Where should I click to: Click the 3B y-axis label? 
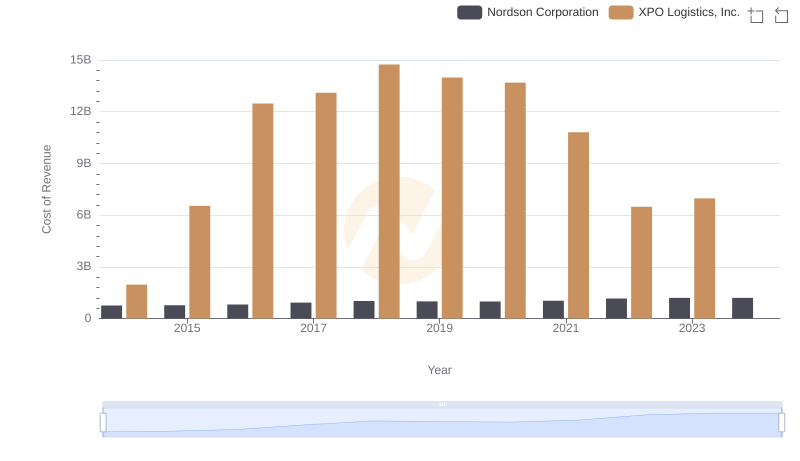click(84, 267)
